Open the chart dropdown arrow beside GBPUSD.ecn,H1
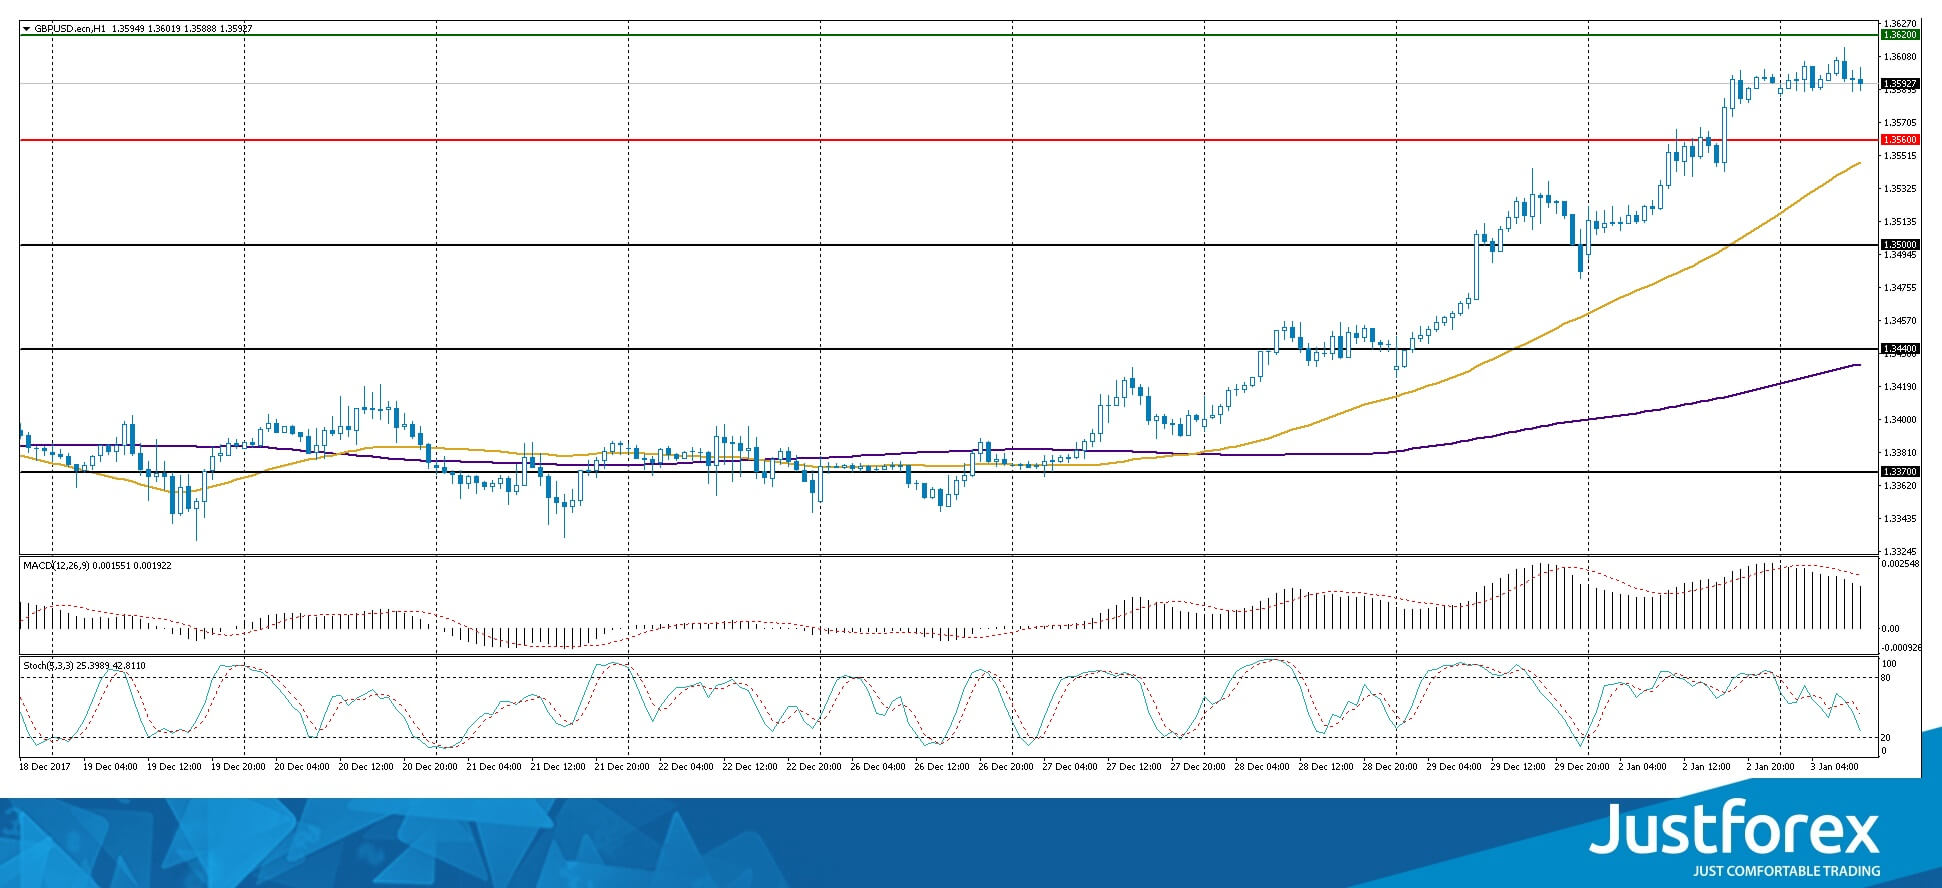The image size is (1942, 888). pyautogui.click(x=27, y=29)
